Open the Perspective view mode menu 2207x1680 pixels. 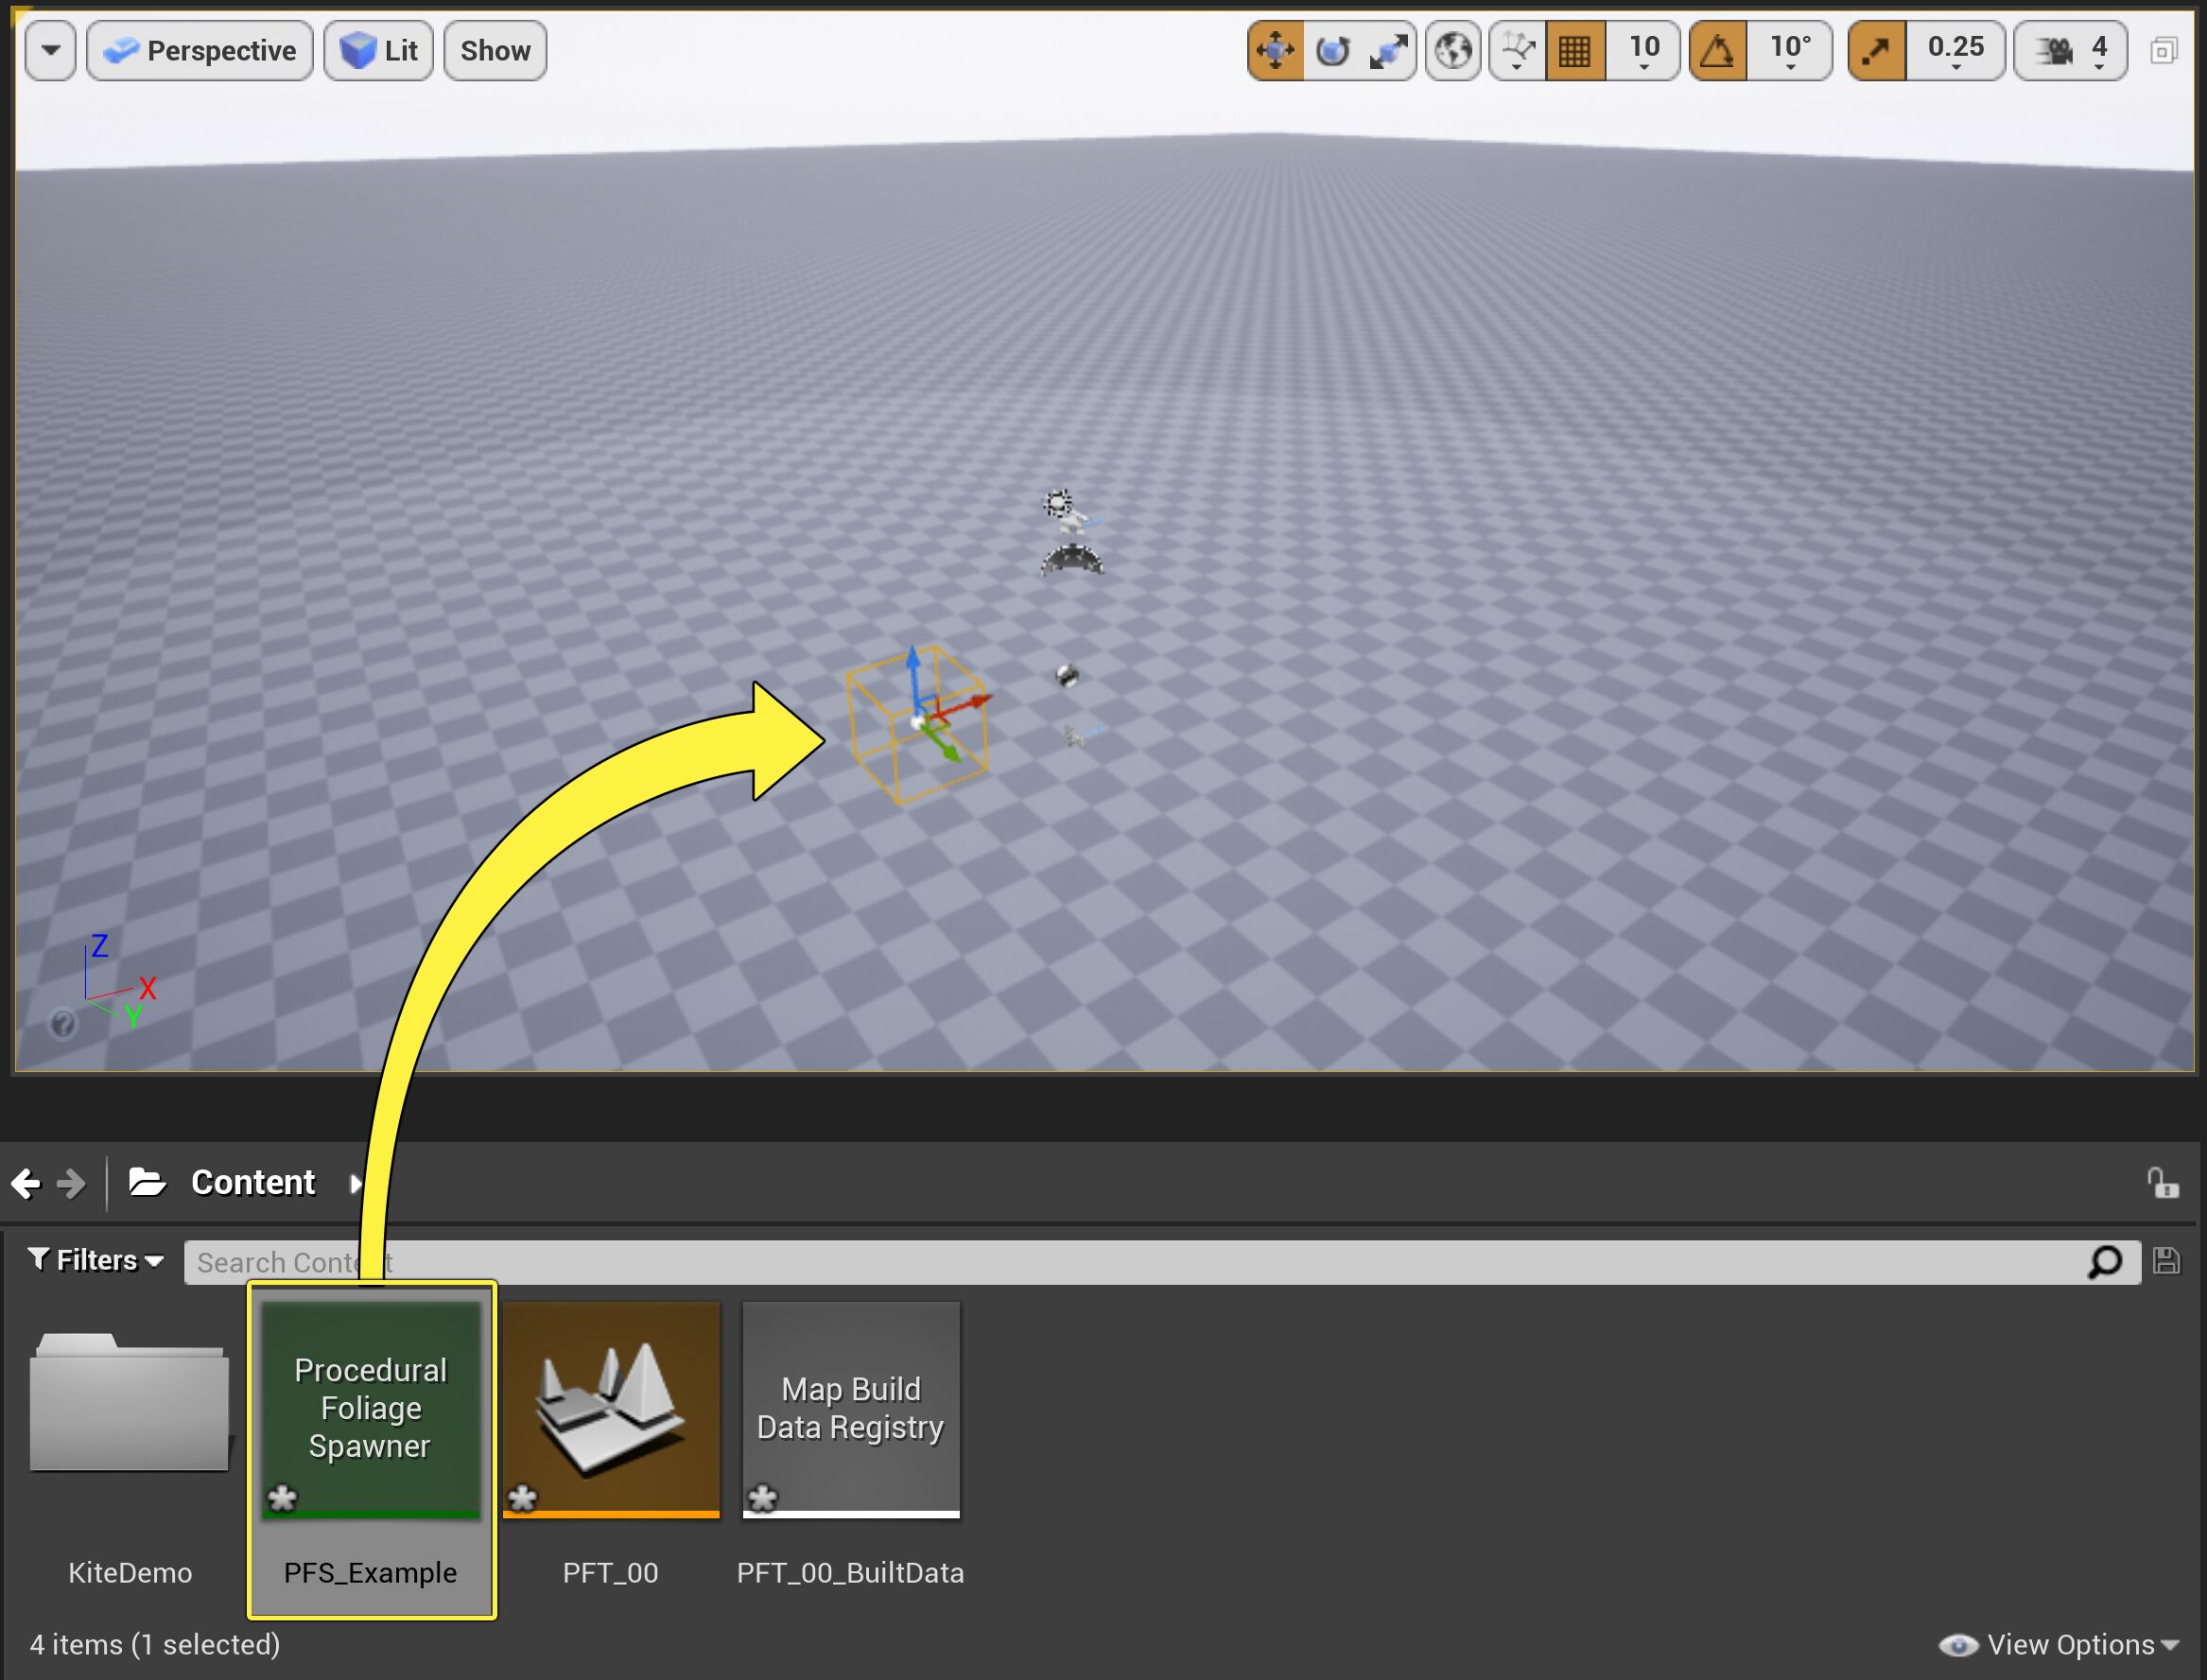pyautogui.click(x=200, y=50)
